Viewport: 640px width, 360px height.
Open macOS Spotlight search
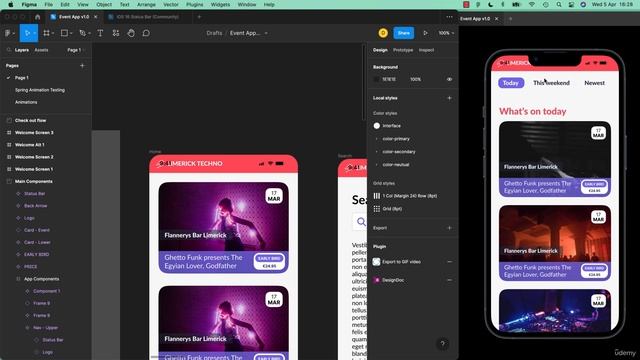tap(559, 4)
